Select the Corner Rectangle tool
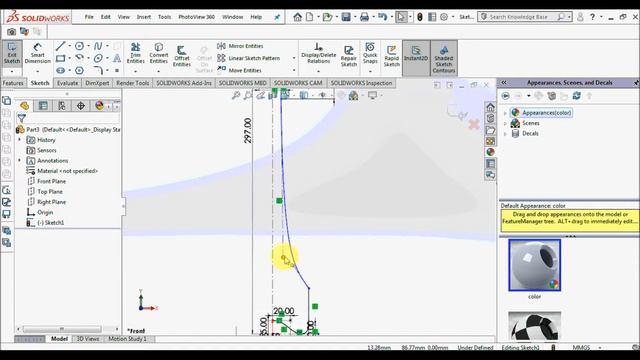Image resolution: width=640 pixels, height=360 pixels. [60, 58]
